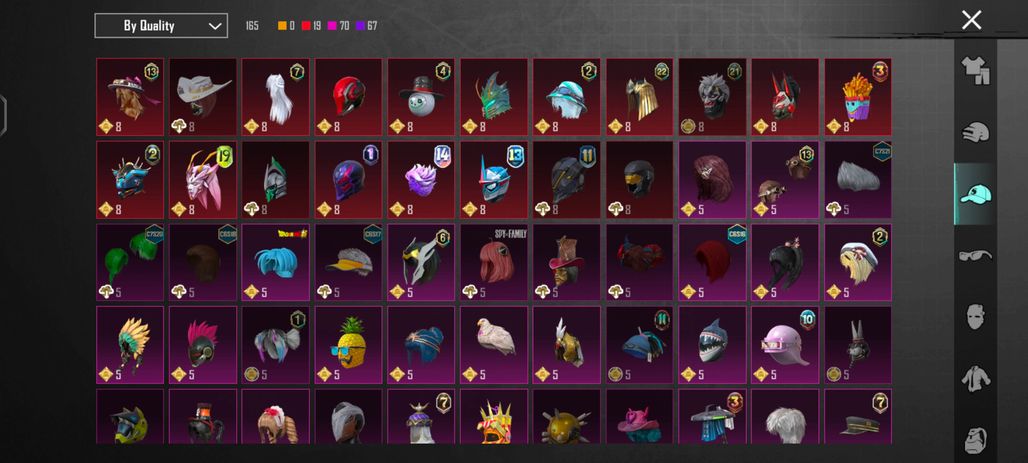Select the white pigeon headwear item
The image size is (1028, 463).
point(494,345)
